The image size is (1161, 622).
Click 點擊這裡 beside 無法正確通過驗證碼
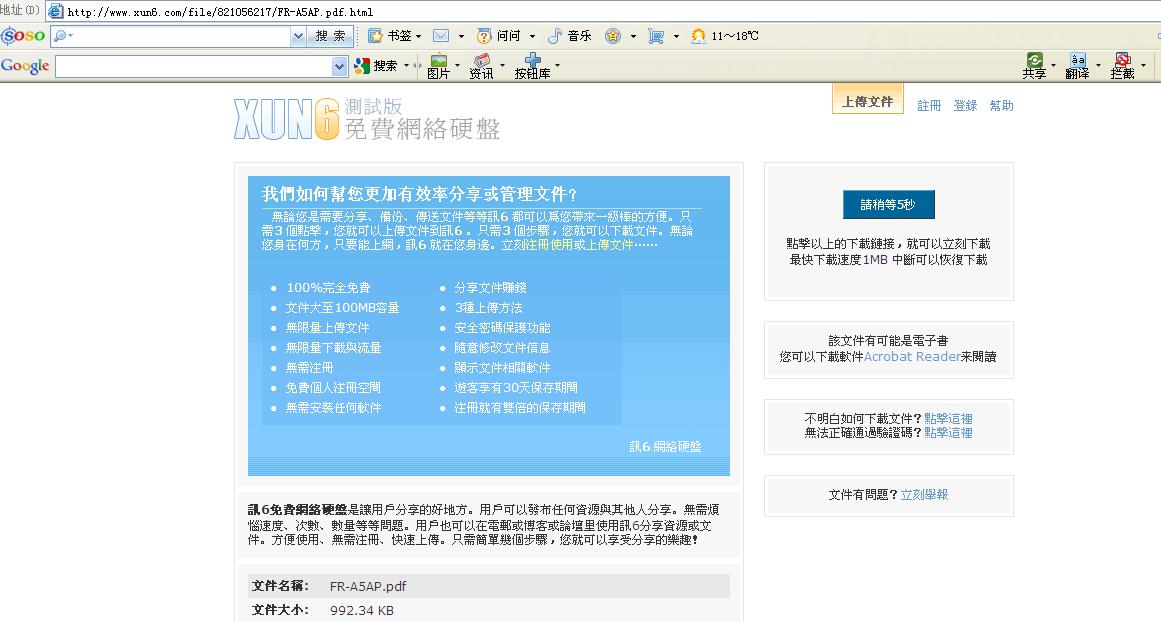coord(948,433)
